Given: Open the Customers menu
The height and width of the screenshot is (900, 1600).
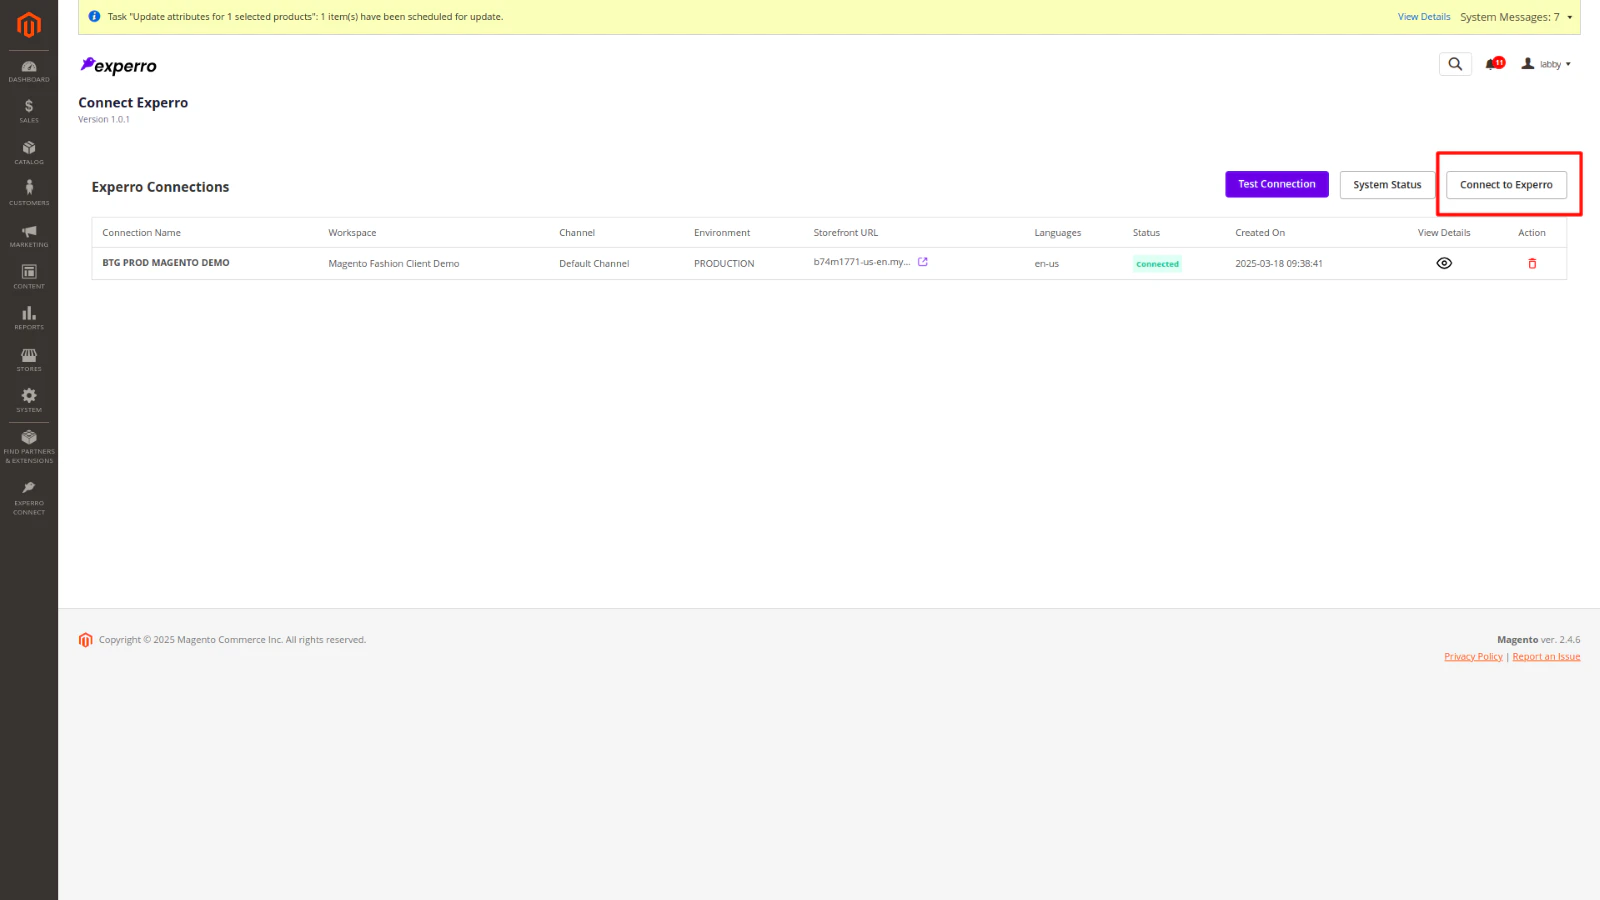Looking at the screenshot, I should (x=29, y=194).
